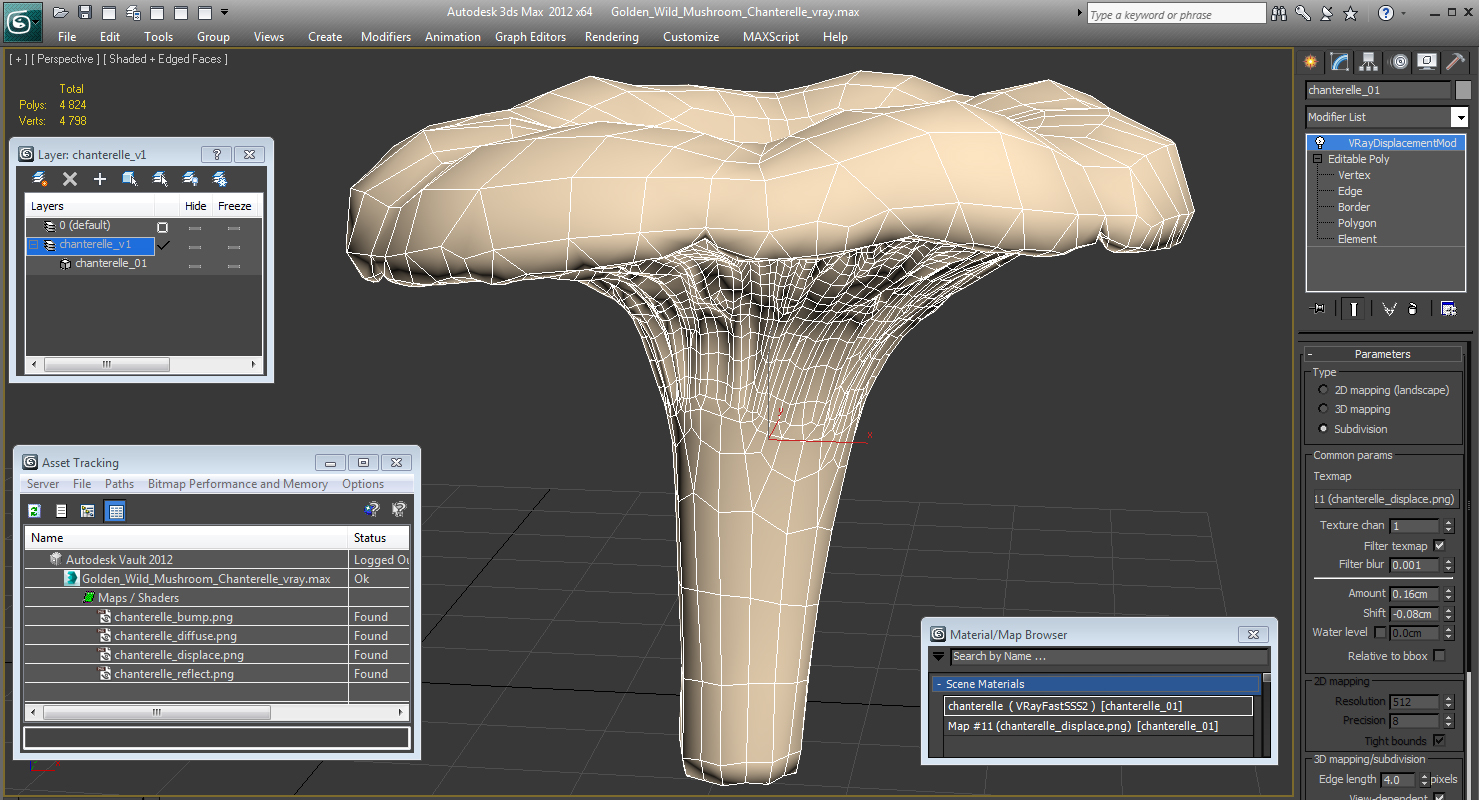Viewport: 1479px width, 800px height.
Task: Click the Pin Stack icon
Action: point(1318,309)
